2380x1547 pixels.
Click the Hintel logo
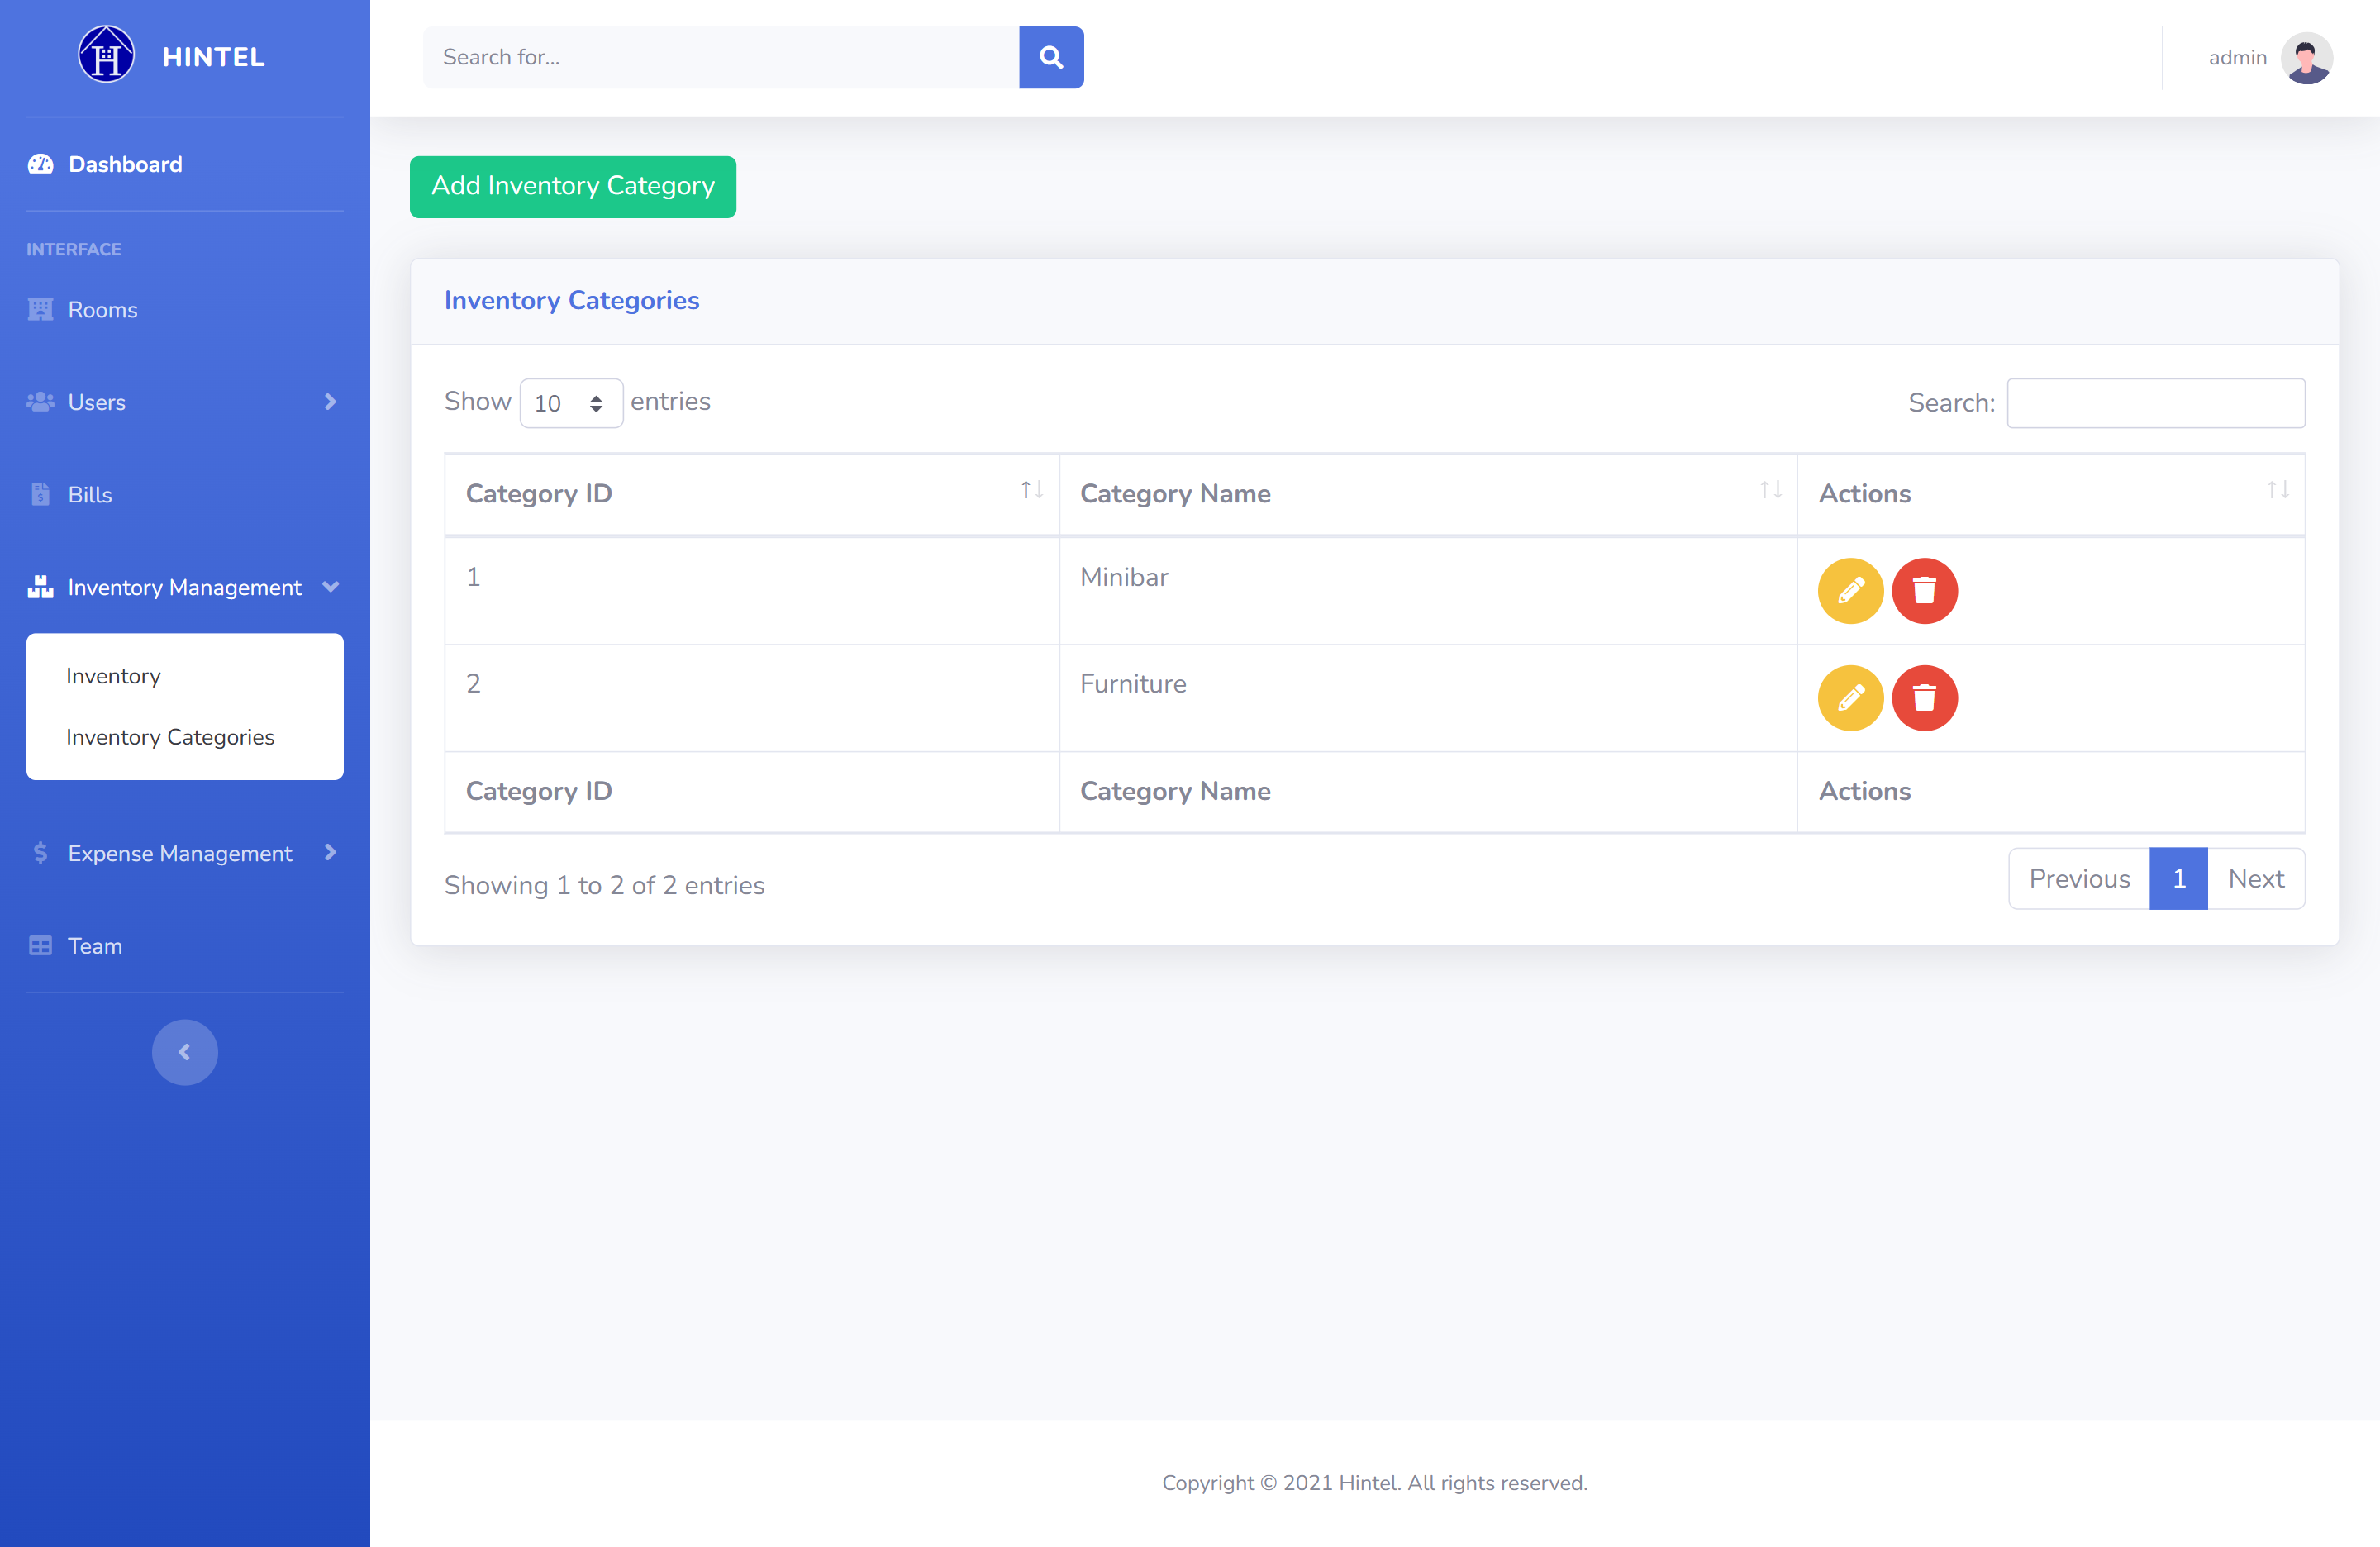pos(106,55)
